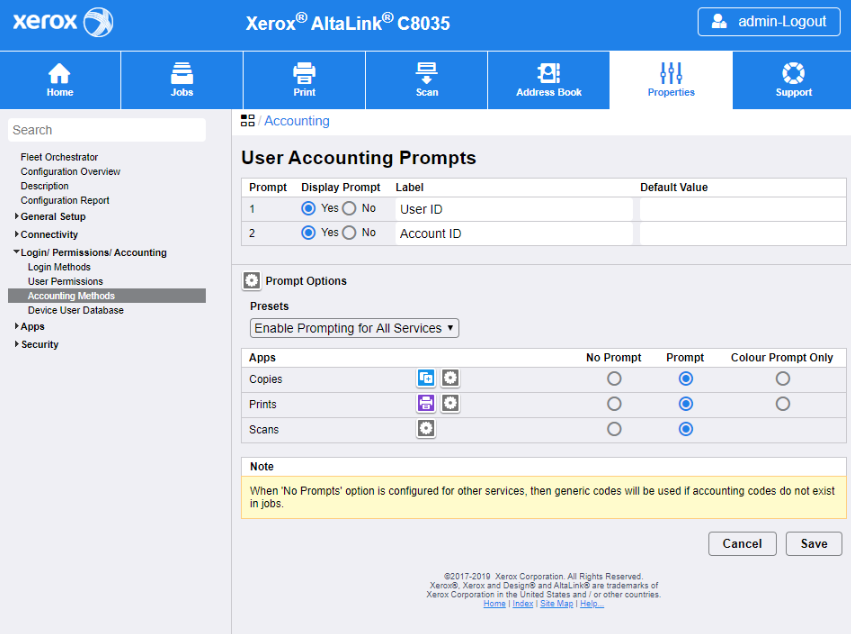Click the Address Book icon
Viewport: 851px width, 634px height.
coord(548,74)
